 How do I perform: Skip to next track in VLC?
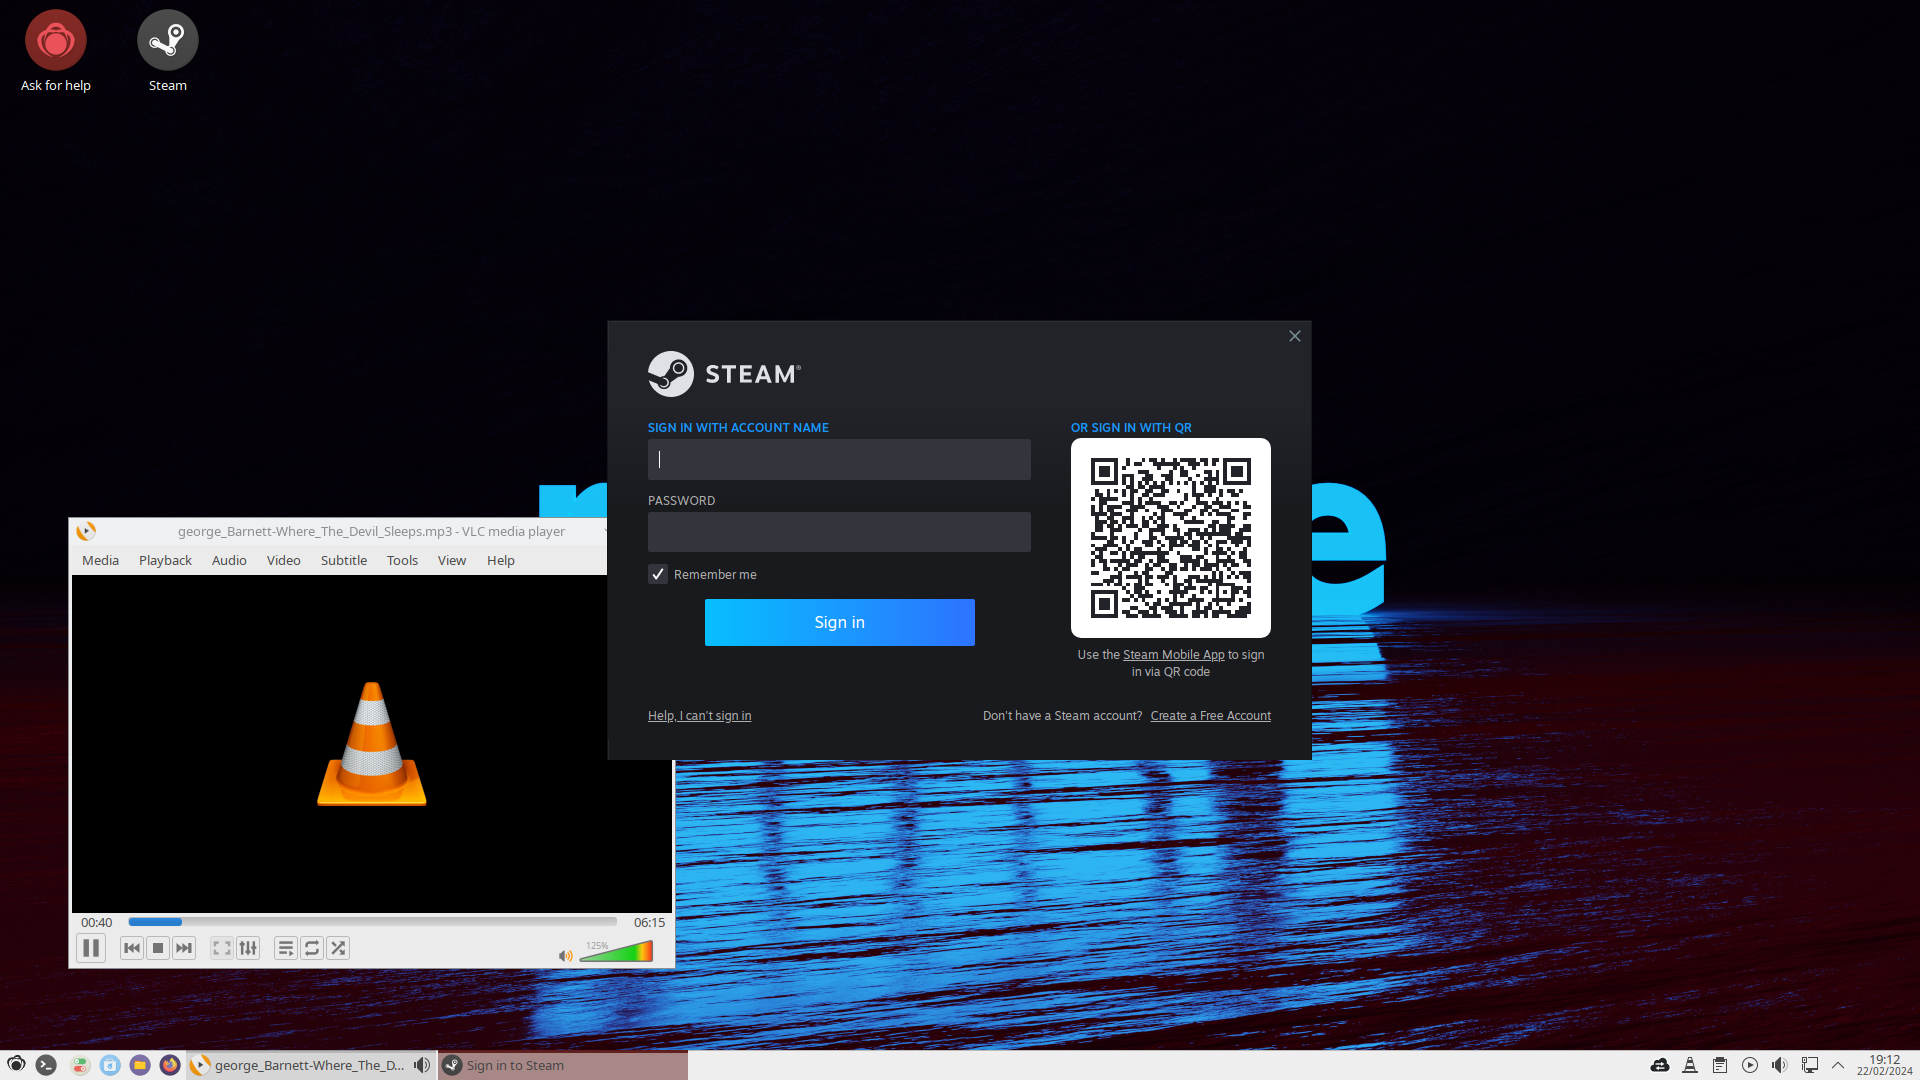[184, 948]
